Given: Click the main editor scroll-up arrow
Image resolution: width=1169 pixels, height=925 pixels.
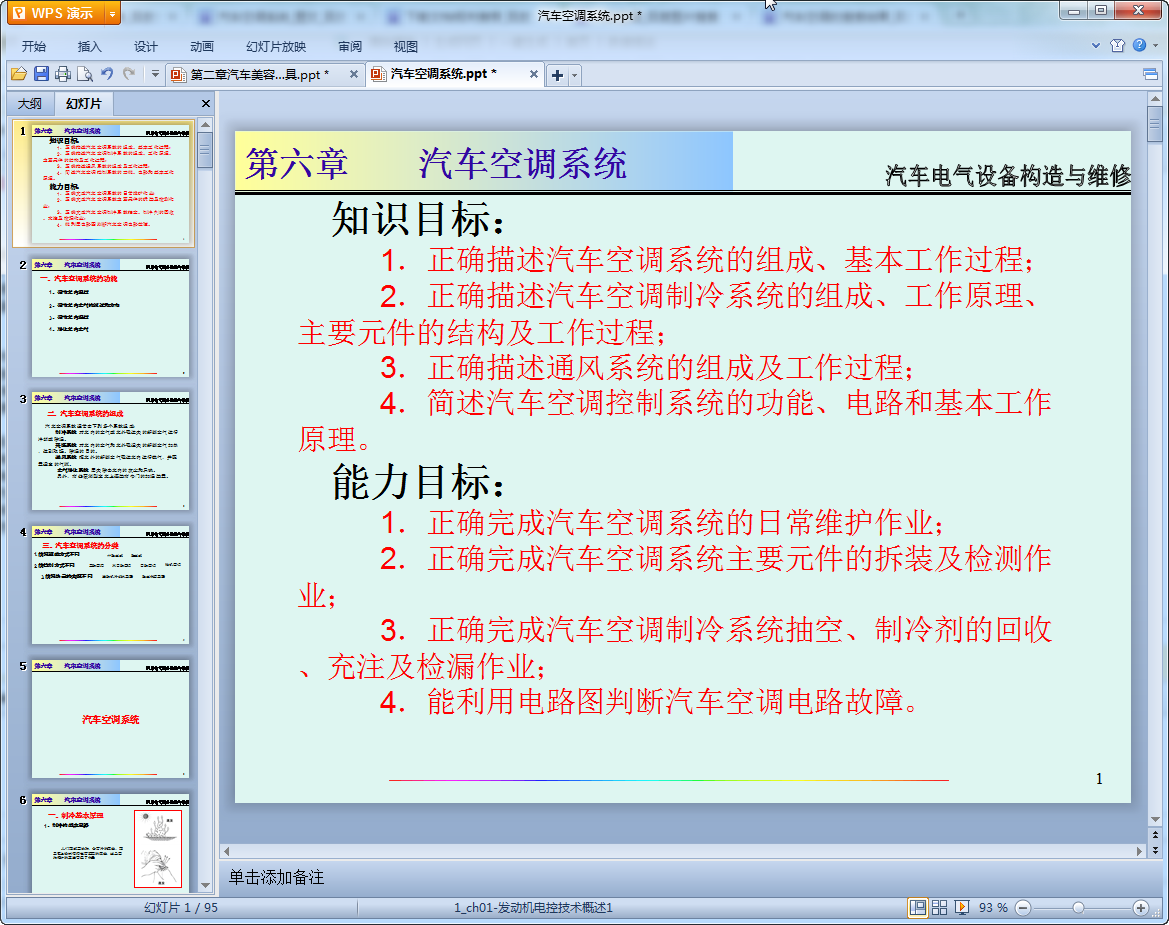Looking at the screenshot, I should coord(1155,98).
